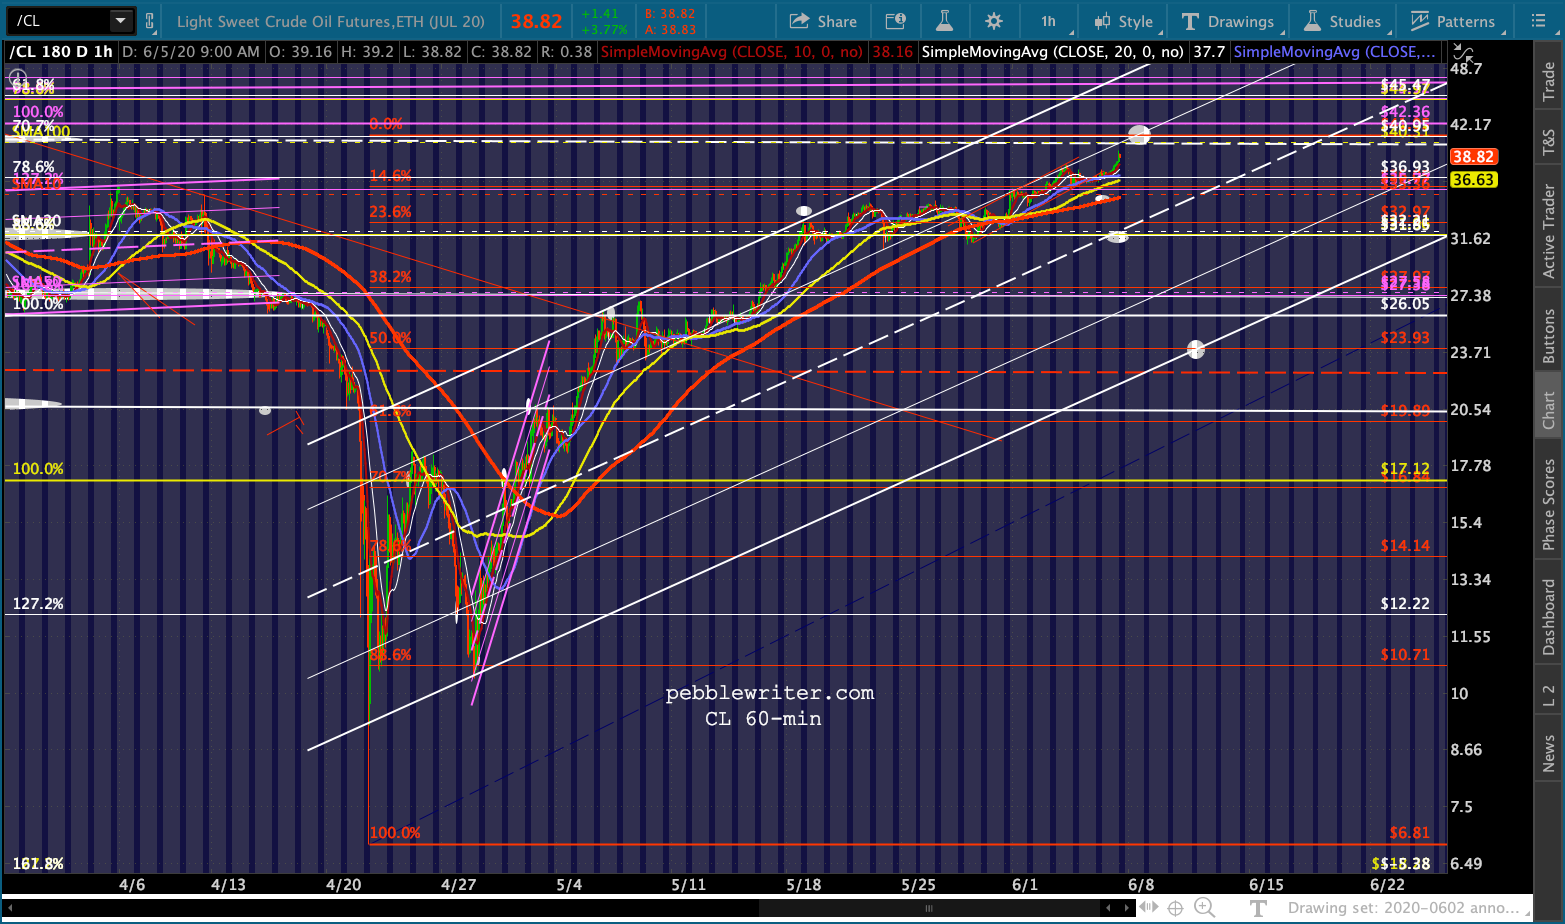The width and height of the screenshot is (1565, 924).
Task: Click the Drawings T icon
Action: coord(1190,21)
